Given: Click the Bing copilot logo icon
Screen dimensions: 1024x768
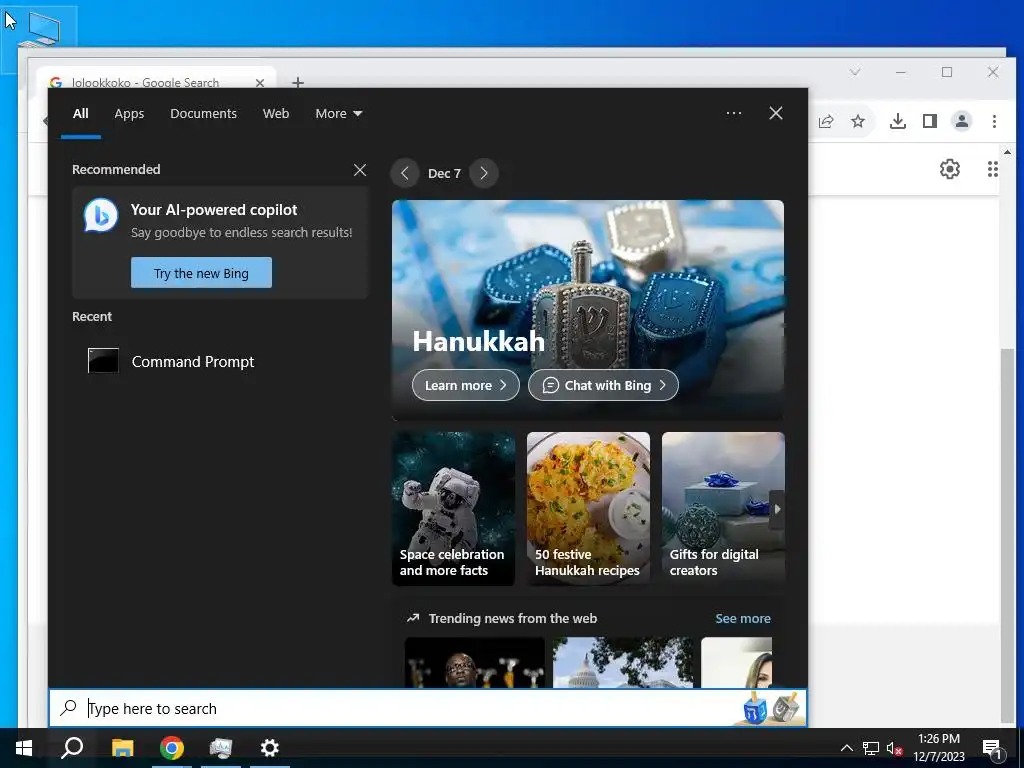Looking at the screenshot, I should click(101, 216).
